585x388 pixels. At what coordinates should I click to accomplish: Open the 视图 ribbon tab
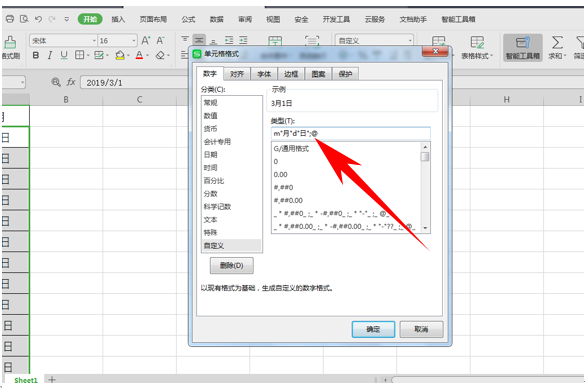click(x=273, y=19)
